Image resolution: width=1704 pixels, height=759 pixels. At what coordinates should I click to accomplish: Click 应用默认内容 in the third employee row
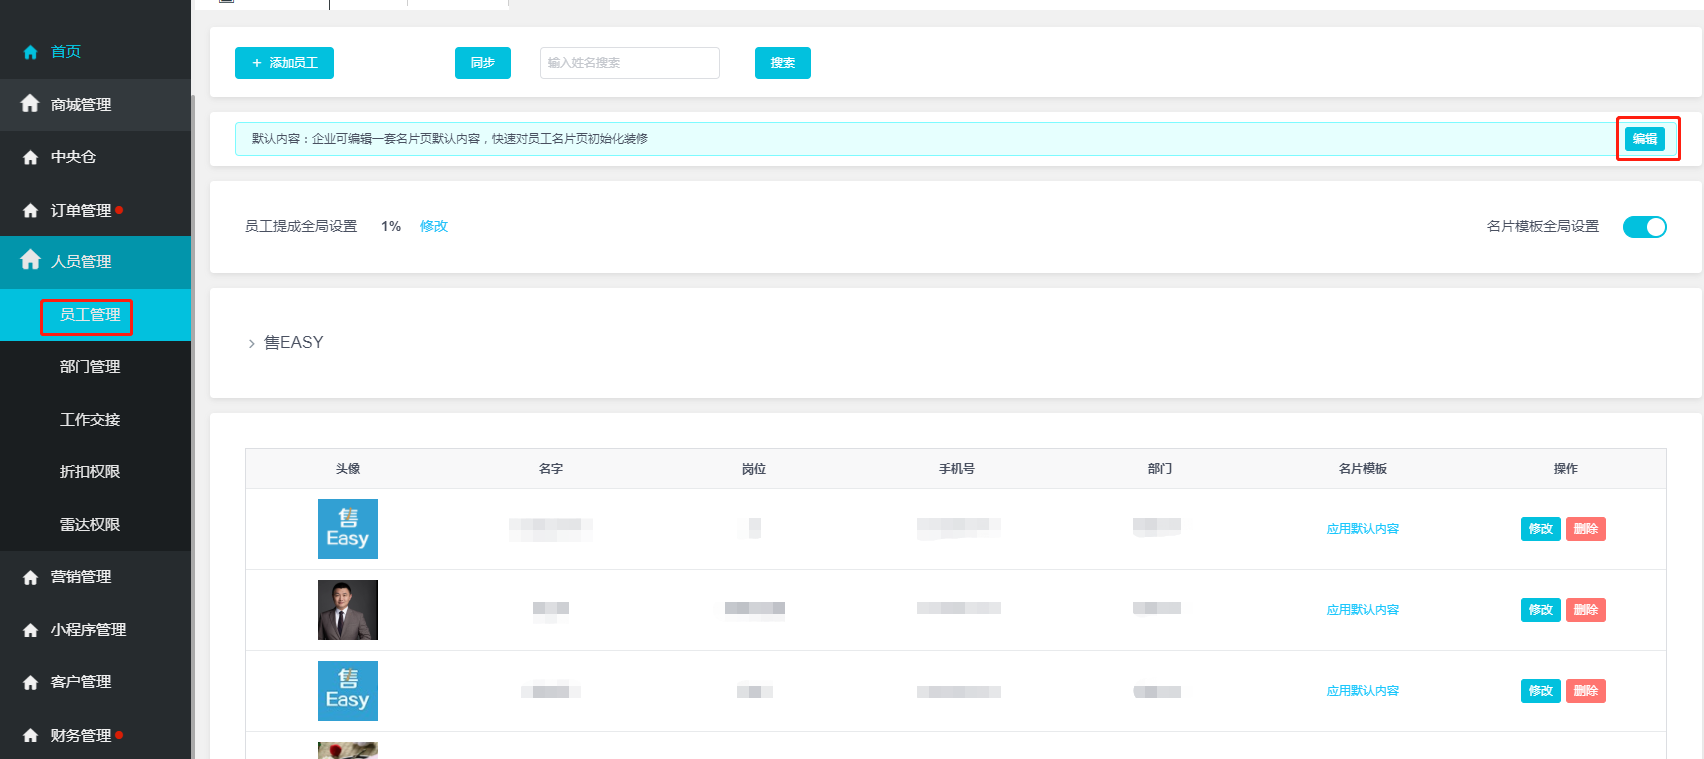click(x=1363, y=691)
